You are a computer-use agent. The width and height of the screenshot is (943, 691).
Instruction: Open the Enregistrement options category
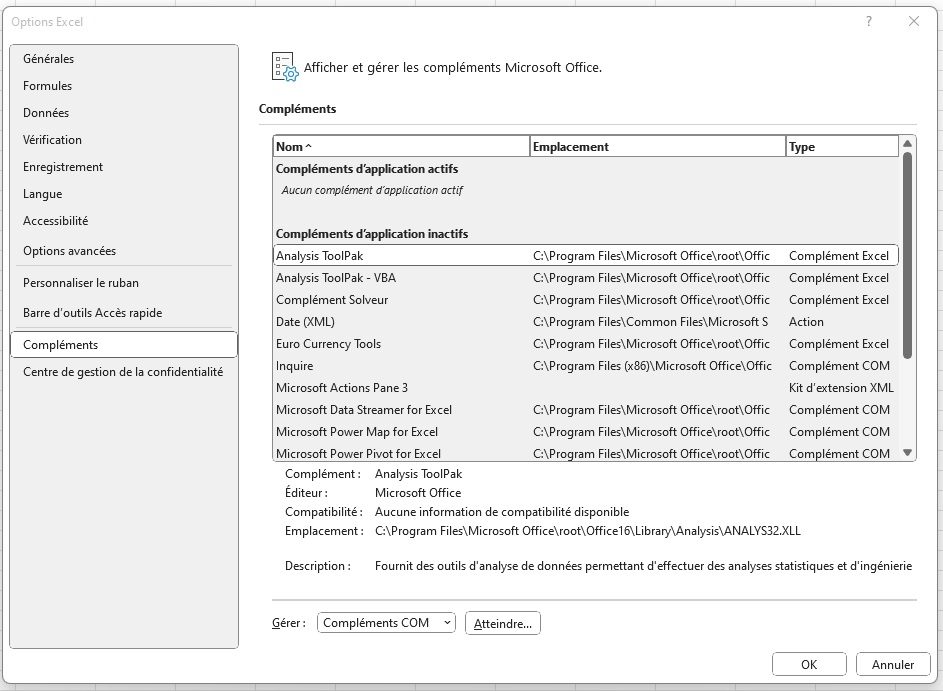(x=124, y=167)
